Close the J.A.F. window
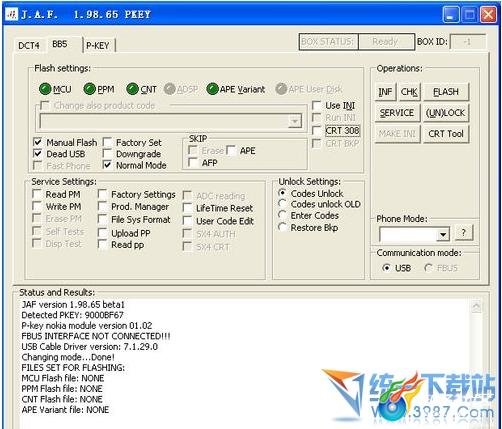This screenshot has width=502, height=429. (x=488, y=15)
